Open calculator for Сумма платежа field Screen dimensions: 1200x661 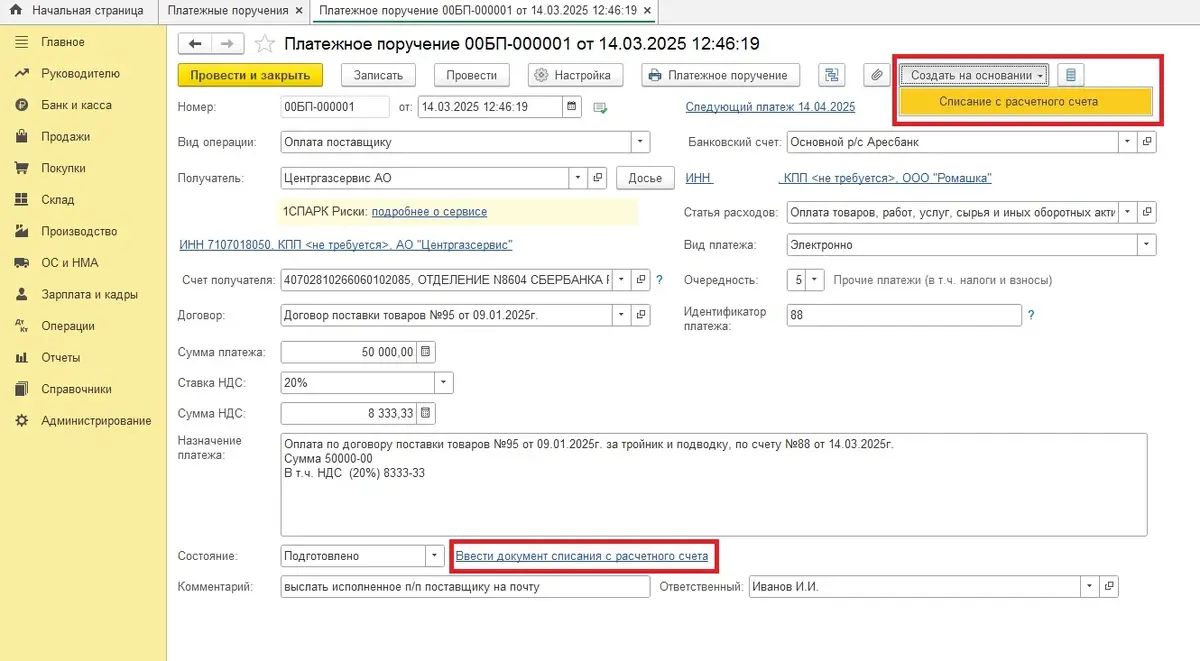pyautogui.click(x=426, y=352)
